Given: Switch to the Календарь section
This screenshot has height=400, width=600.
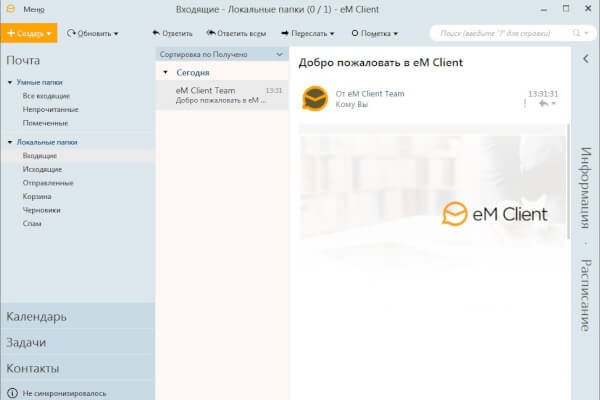Looking at the screenshot, I should point(78,317).
